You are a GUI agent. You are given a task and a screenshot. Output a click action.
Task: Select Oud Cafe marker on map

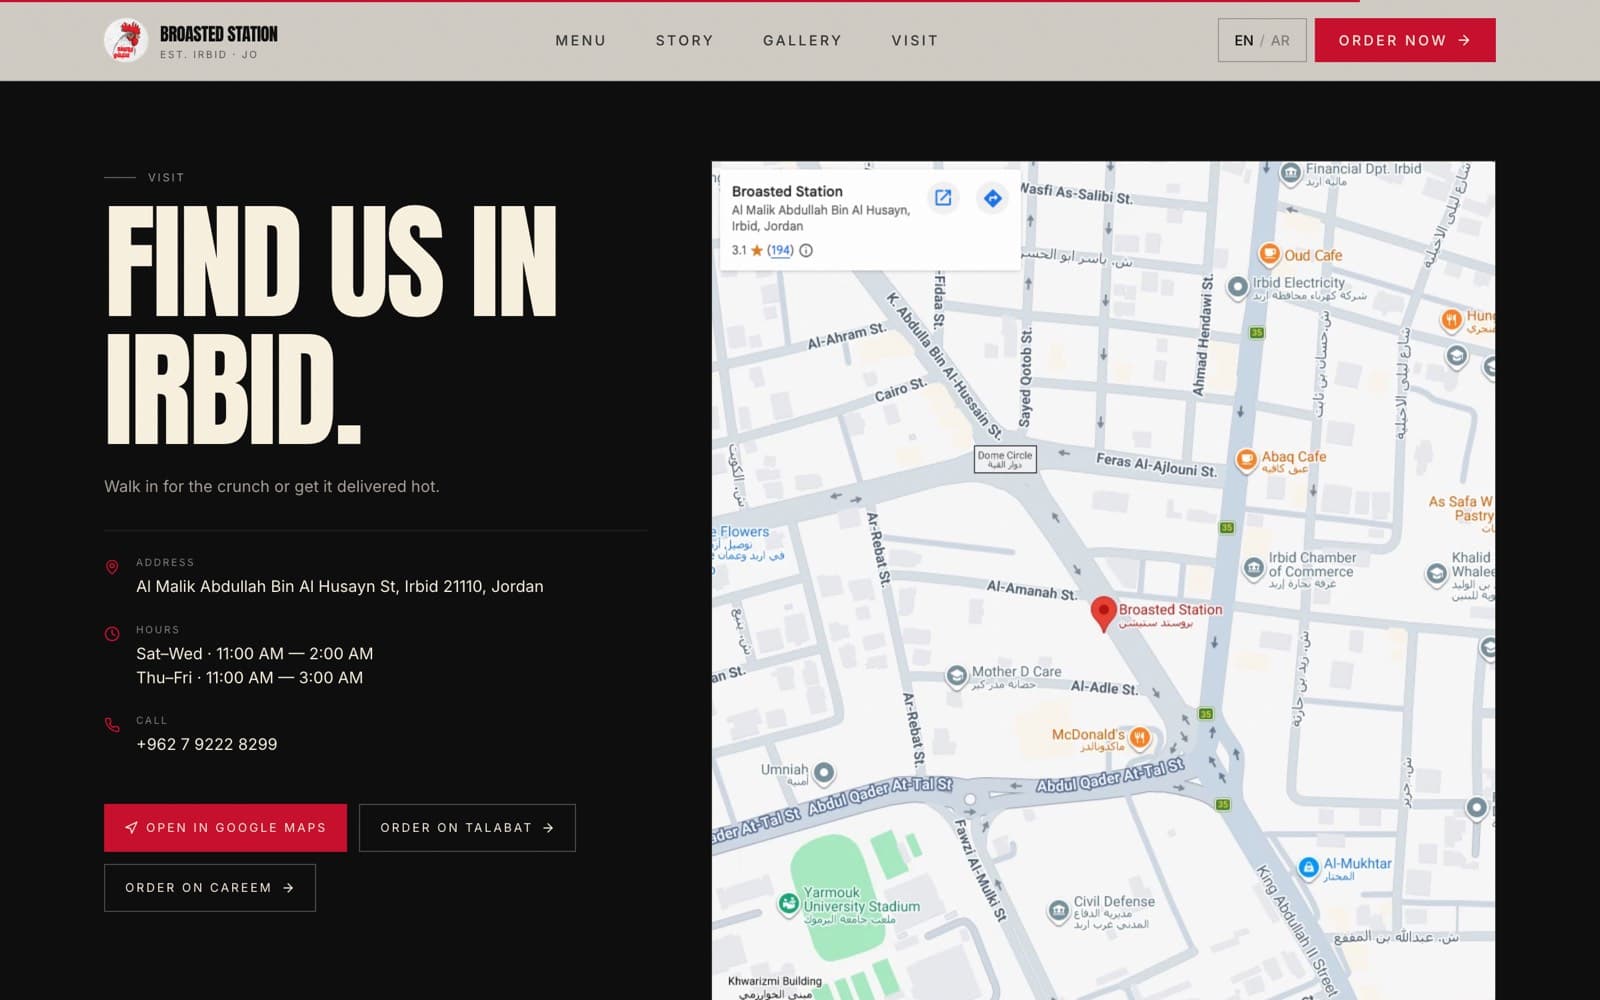(x=1269, y=255)
